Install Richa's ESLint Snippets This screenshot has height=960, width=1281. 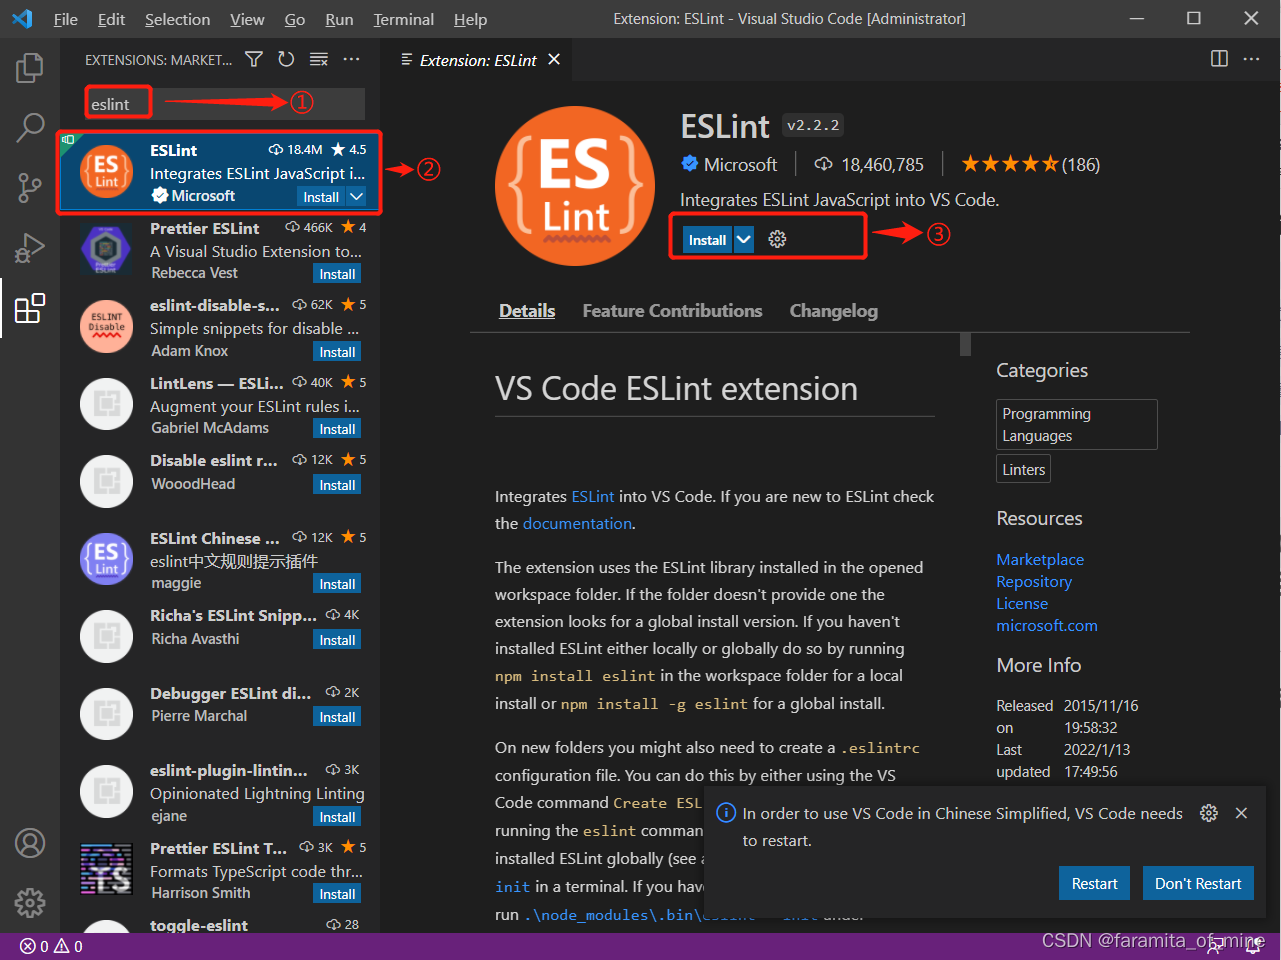pos(337,640)
